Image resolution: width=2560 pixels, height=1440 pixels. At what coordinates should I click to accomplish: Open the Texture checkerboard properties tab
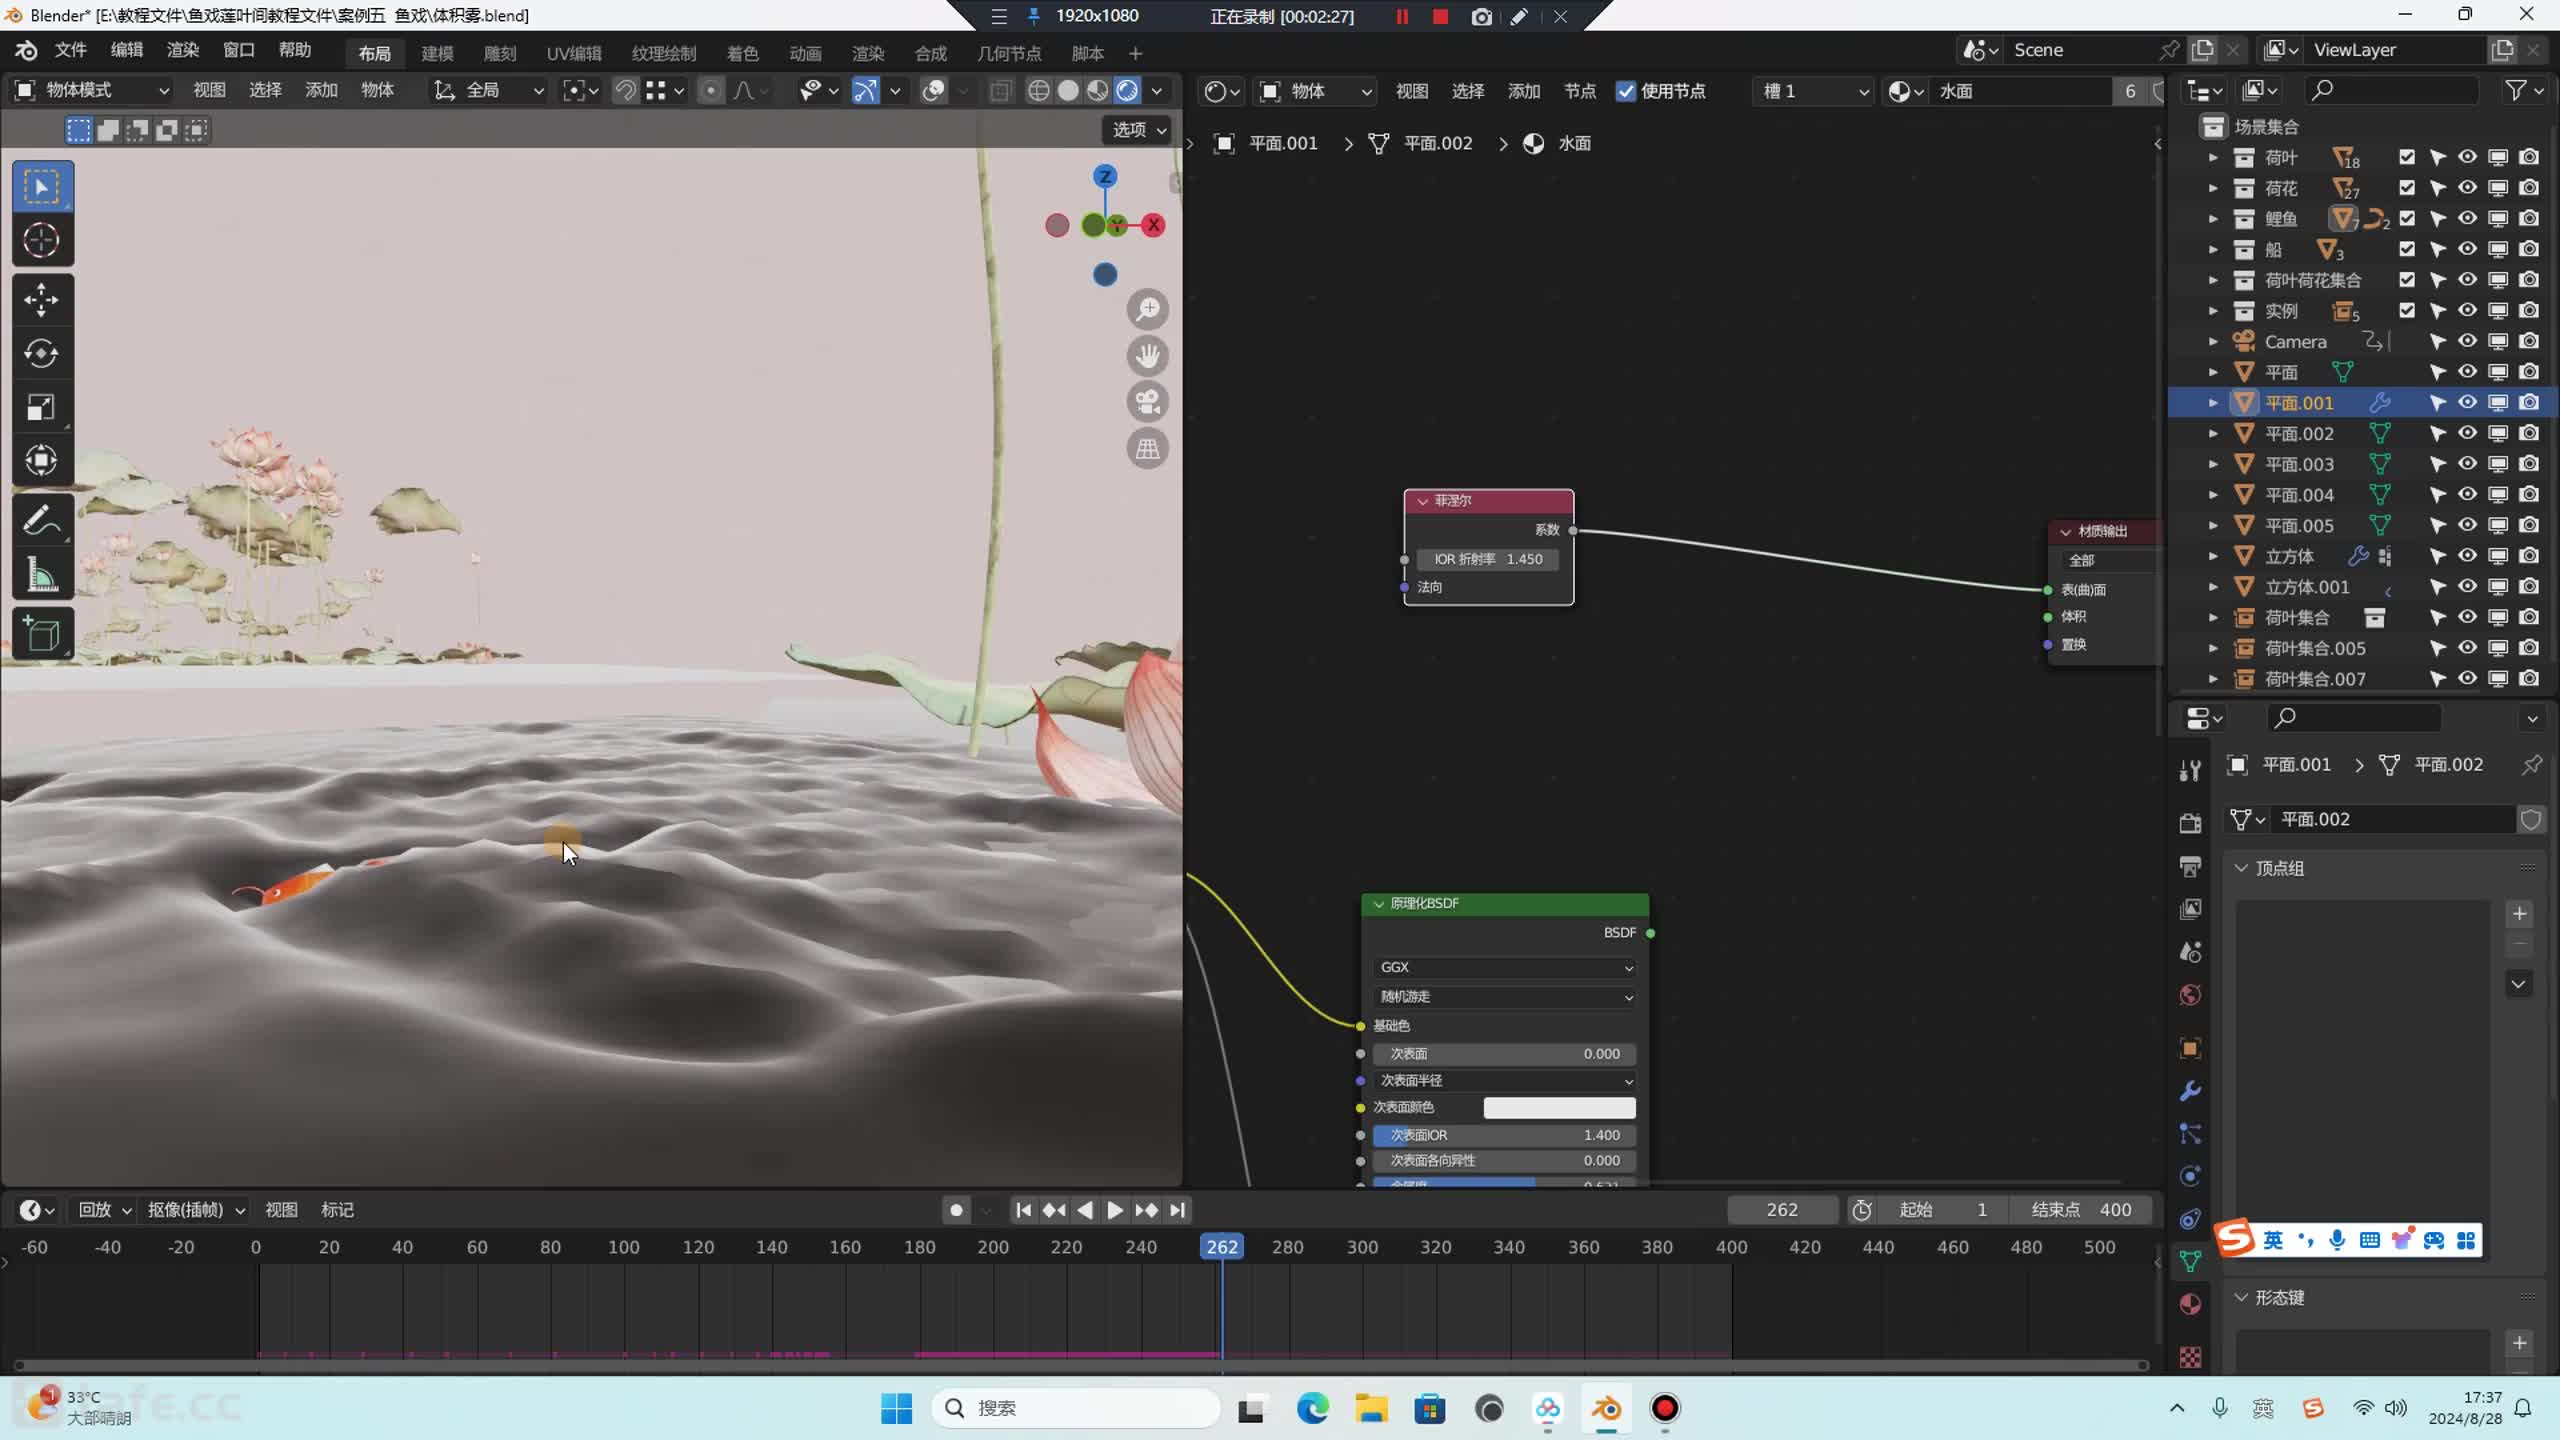(x=2190, y=1356)
